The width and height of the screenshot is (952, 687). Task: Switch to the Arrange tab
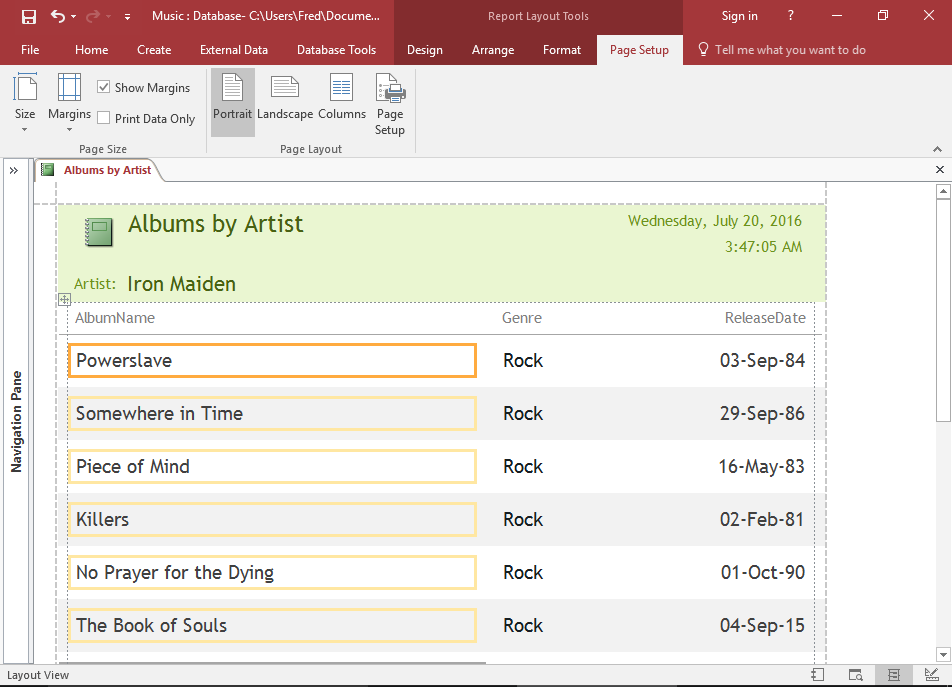click(492, 50)
